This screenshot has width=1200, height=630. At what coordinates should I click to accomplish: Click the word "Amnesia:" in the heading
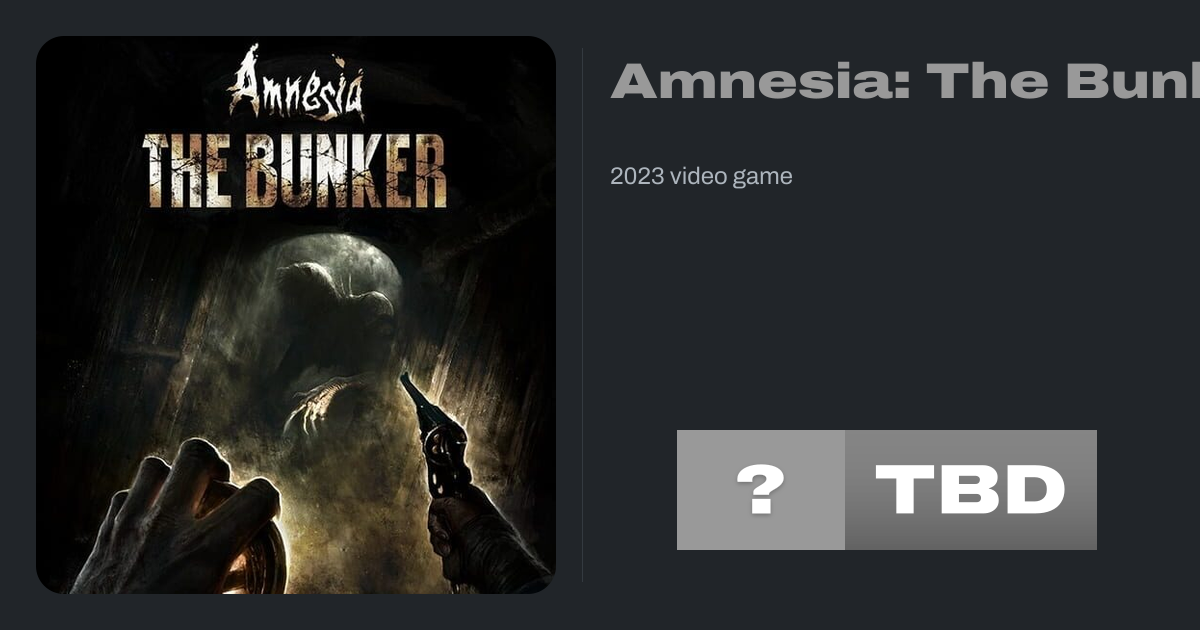pyautogui.click(x=760, y=81)
